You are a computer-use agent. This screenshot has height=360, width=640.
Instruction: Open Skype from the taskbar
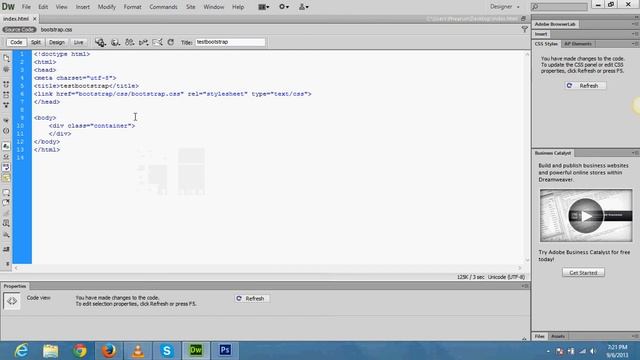coord(167,350)
